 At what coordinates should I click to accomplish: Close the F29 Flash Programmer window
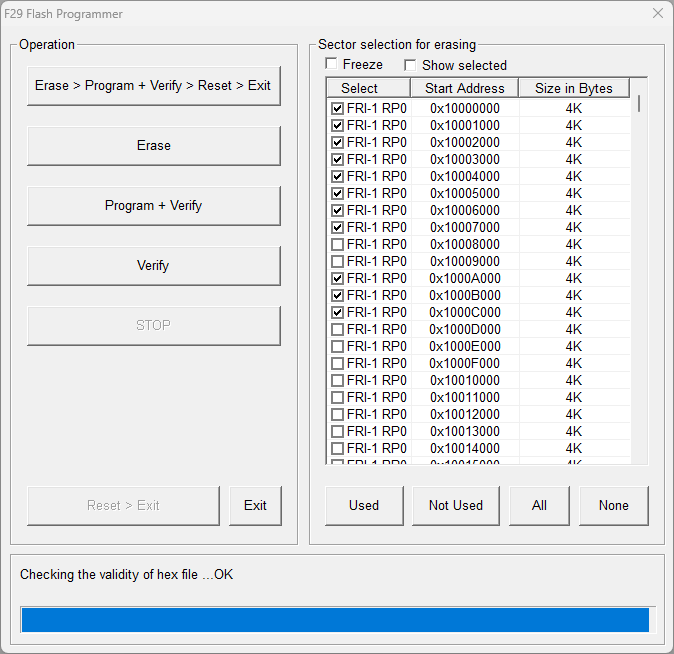click(657, 14)
